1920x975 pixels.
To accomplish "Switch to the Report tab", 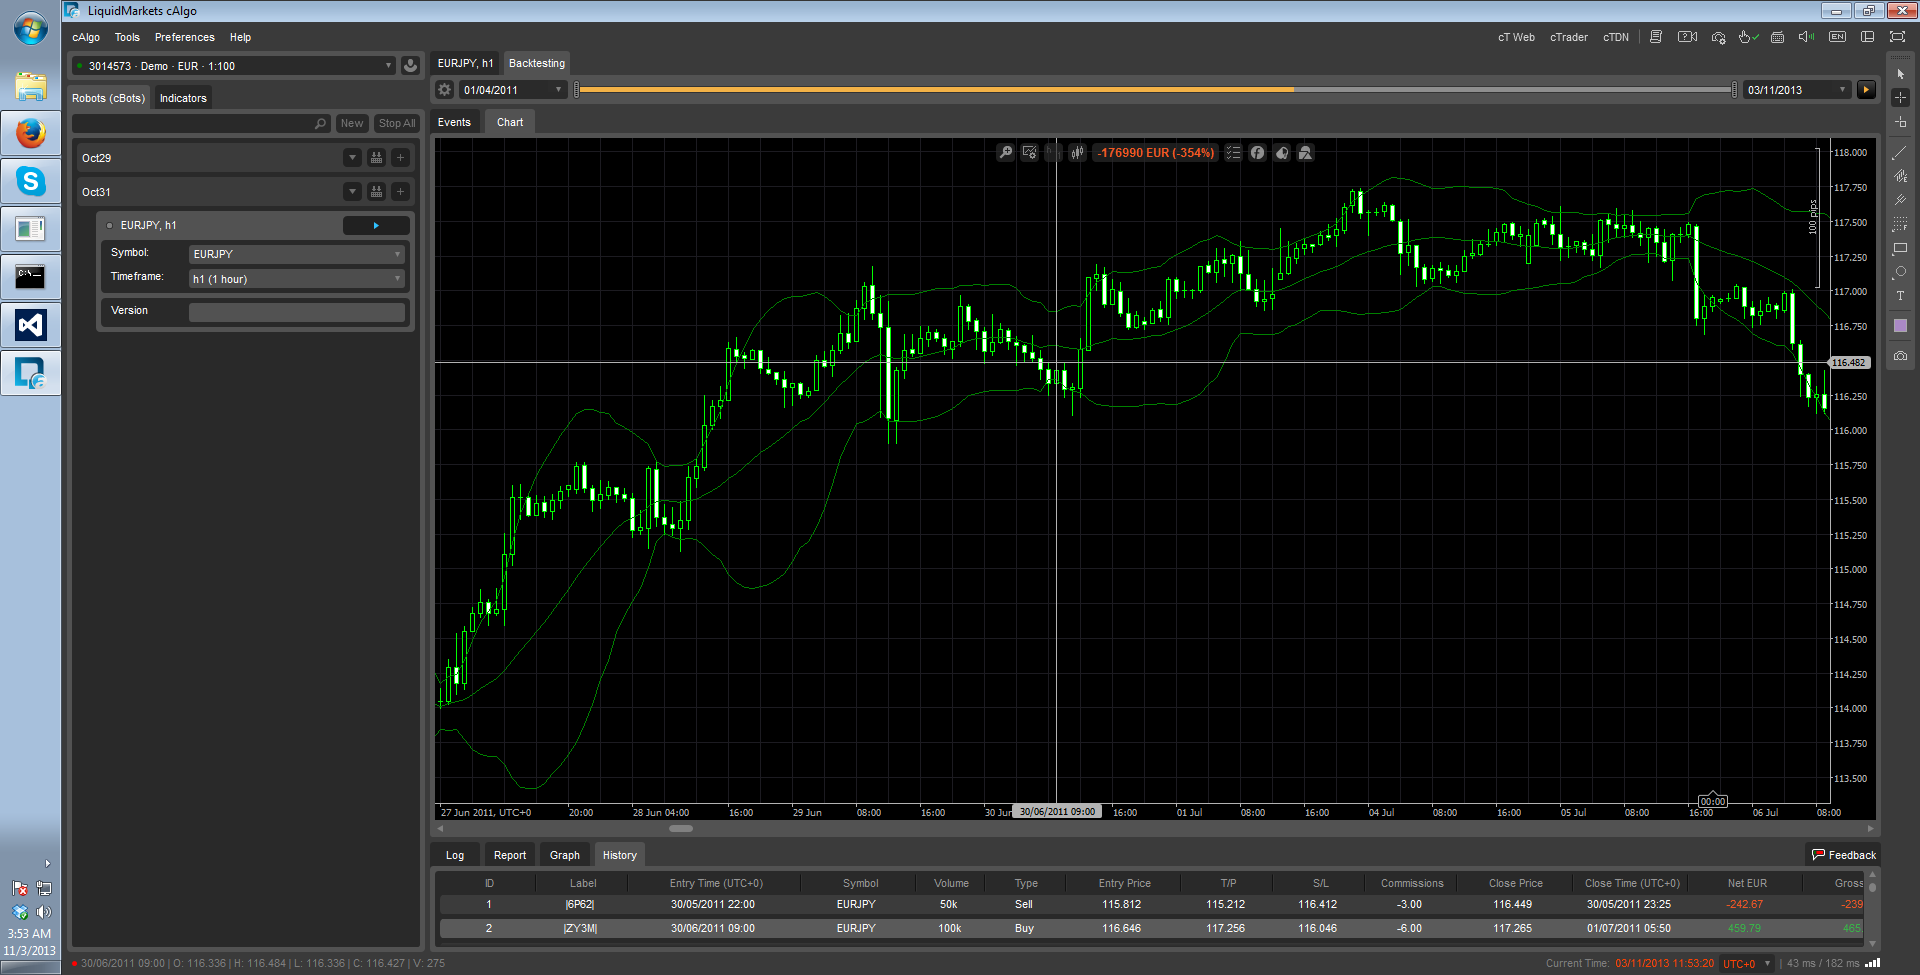I will (x=510, y=855).
